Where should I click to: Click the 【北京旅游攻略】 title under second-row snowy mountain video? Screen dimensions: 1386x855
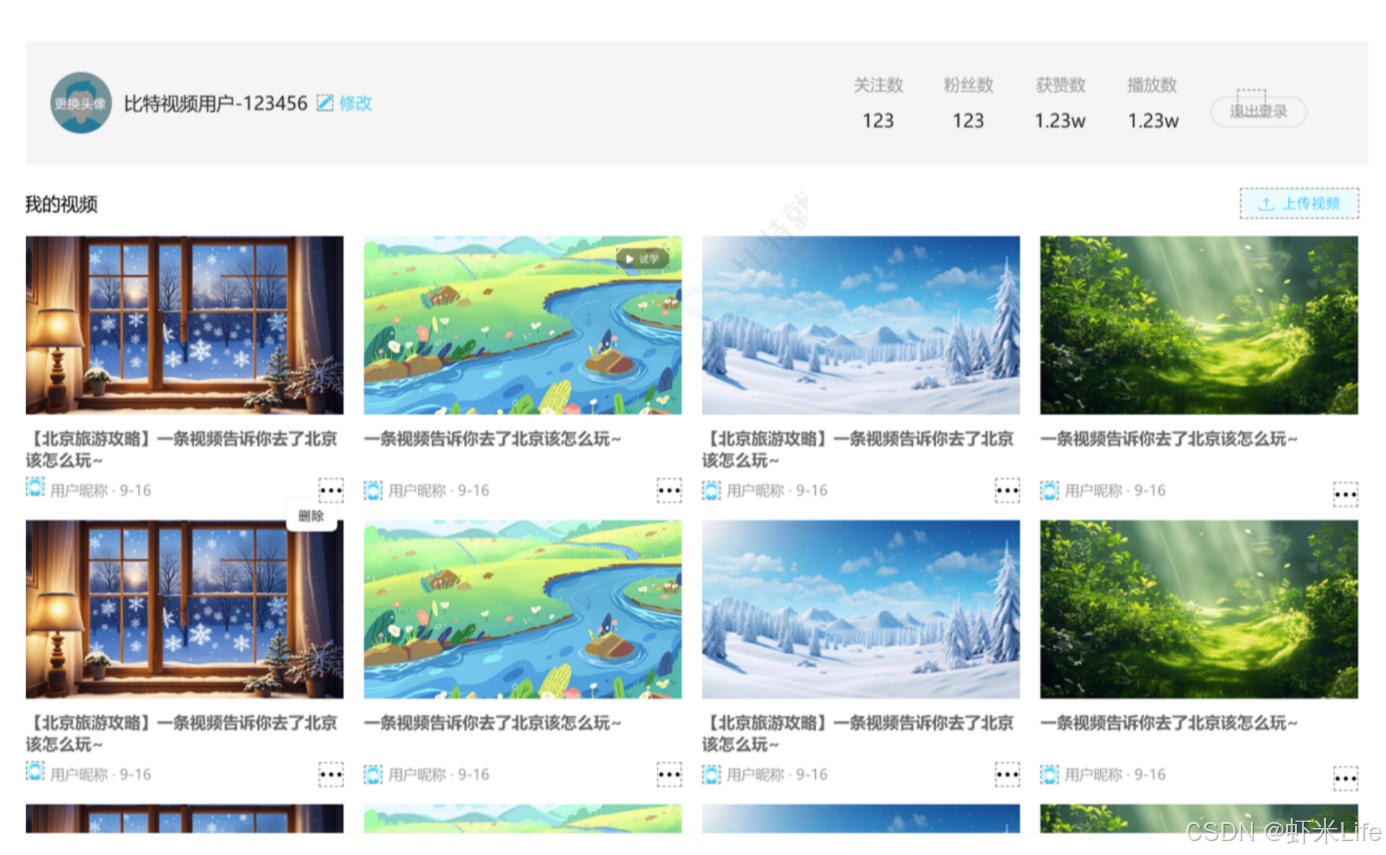click(x=858, y=733)
